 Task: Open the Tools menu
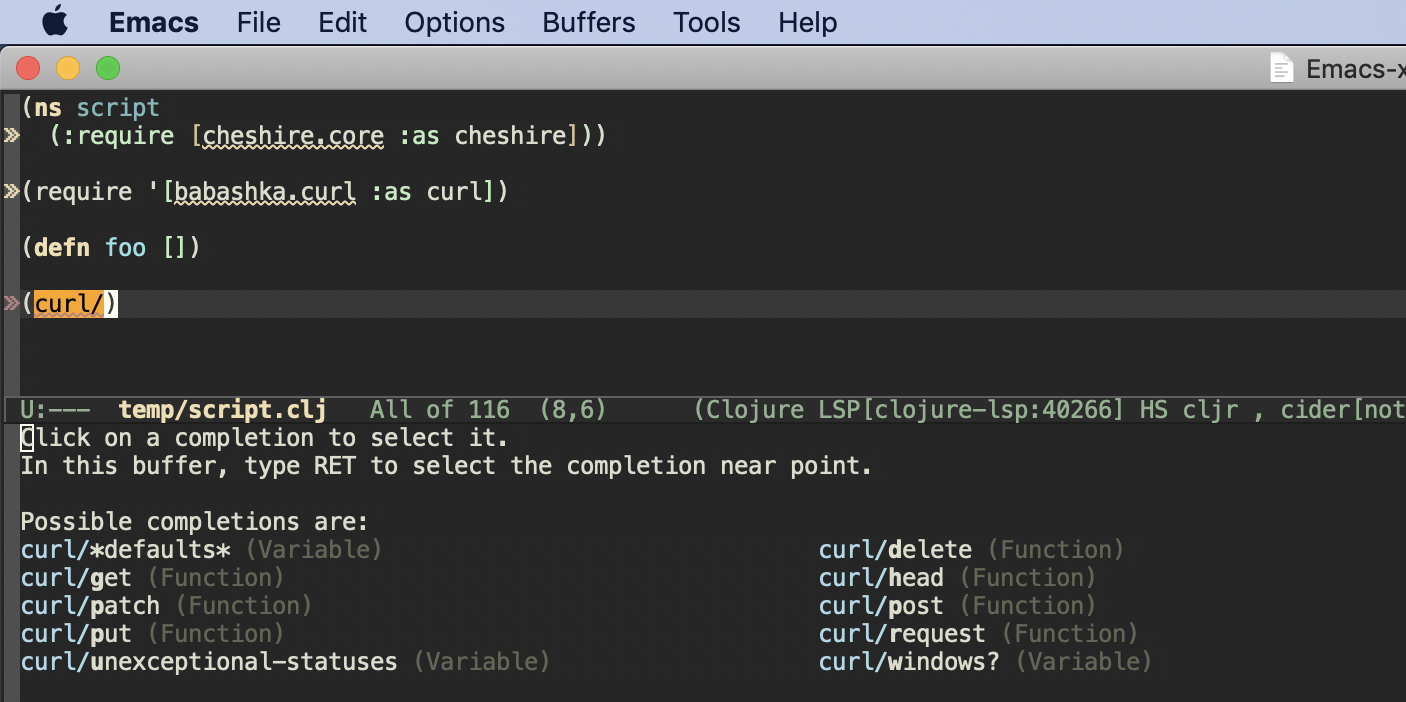tap(706, 22)
